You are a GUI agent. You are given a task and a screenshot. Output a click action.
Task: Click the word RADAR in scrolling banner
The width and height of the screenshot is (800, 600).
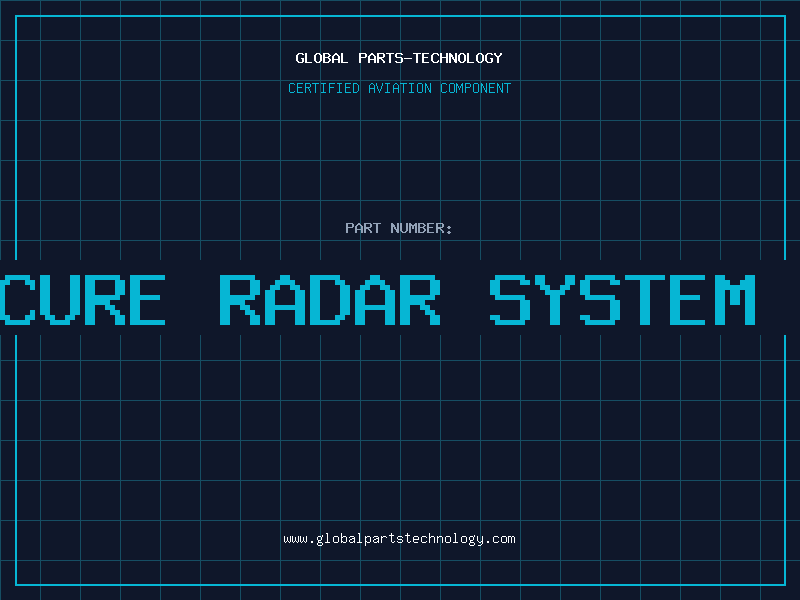click(x=330, y=299)
